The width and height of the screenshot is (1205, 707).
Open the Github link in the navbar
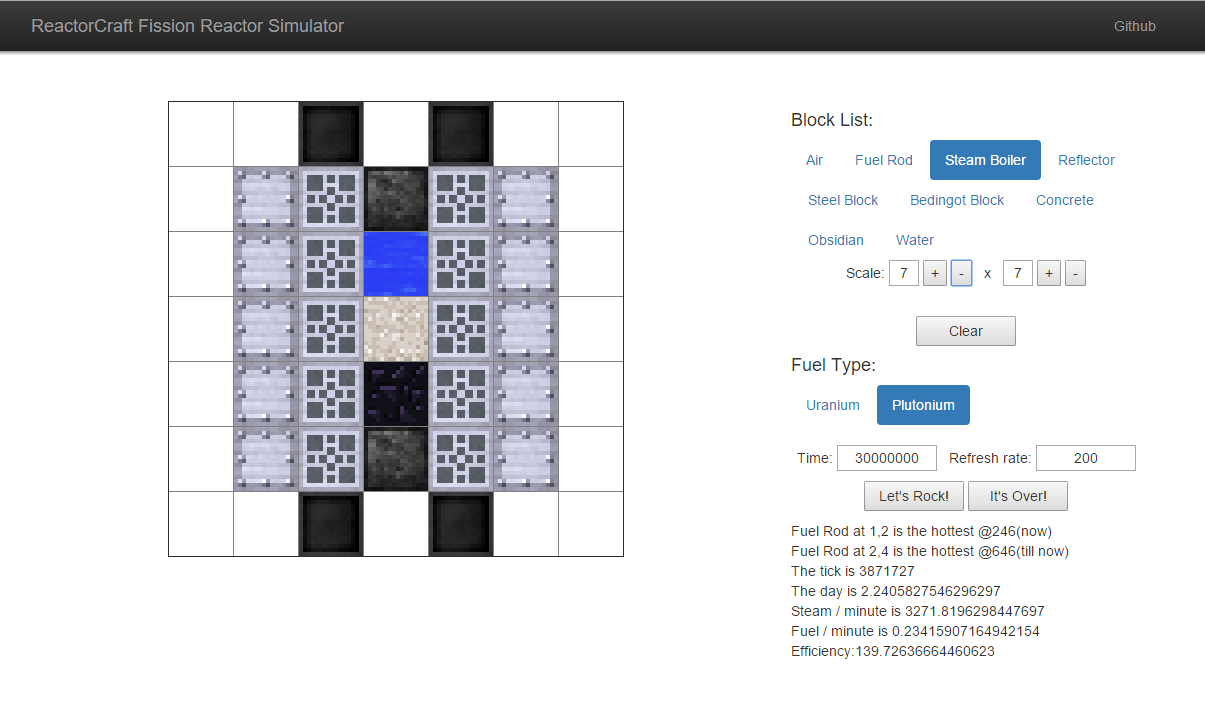1135,26
